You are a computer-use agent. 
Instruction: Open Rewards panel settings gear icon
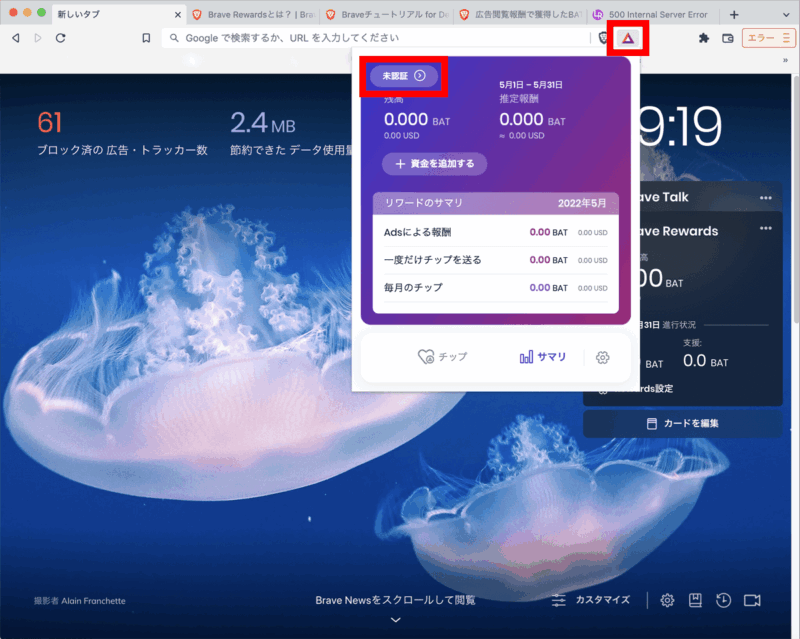pos(602,357)
